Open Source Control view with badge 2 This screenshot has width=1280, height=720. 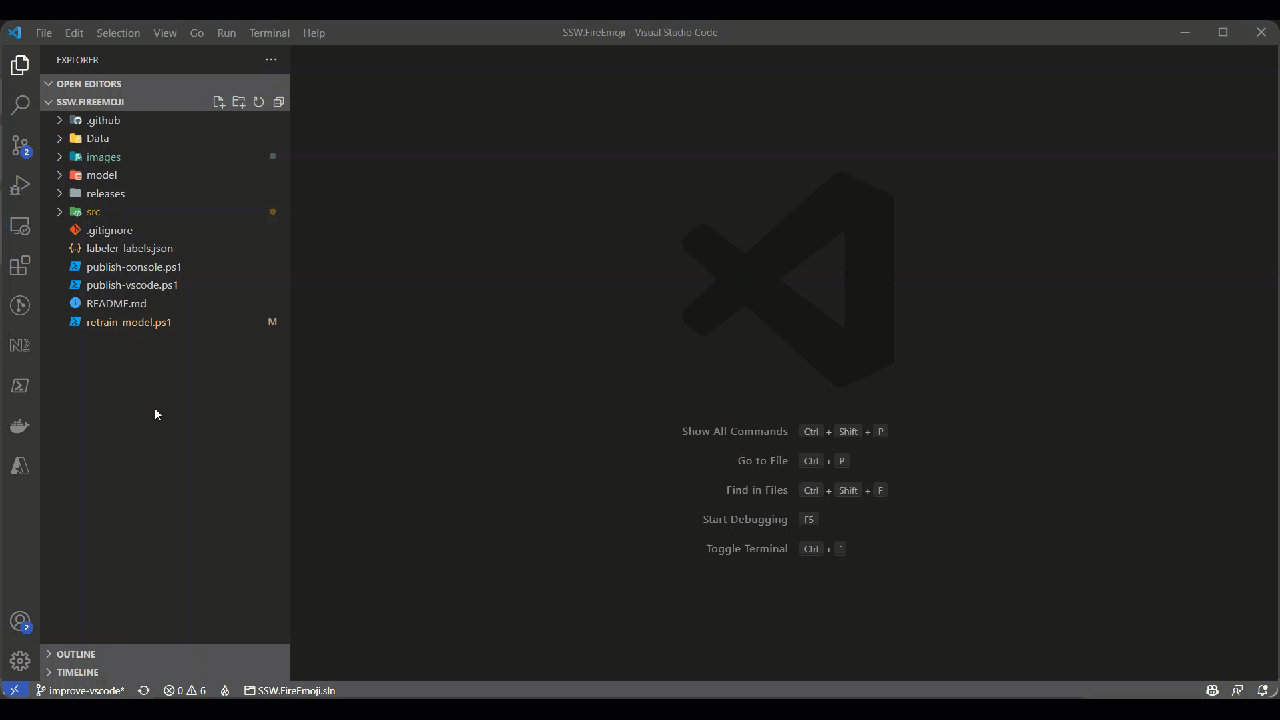20,146
